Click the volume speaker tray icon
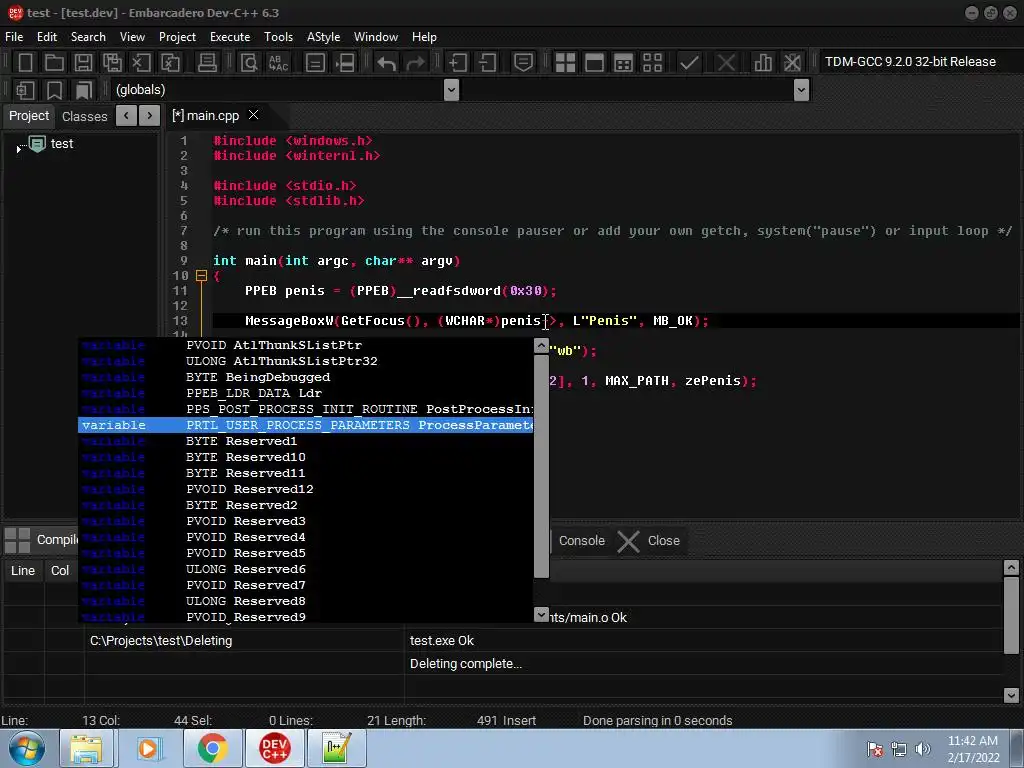Viewport: 1024px width, 768px height. (922, 749)
